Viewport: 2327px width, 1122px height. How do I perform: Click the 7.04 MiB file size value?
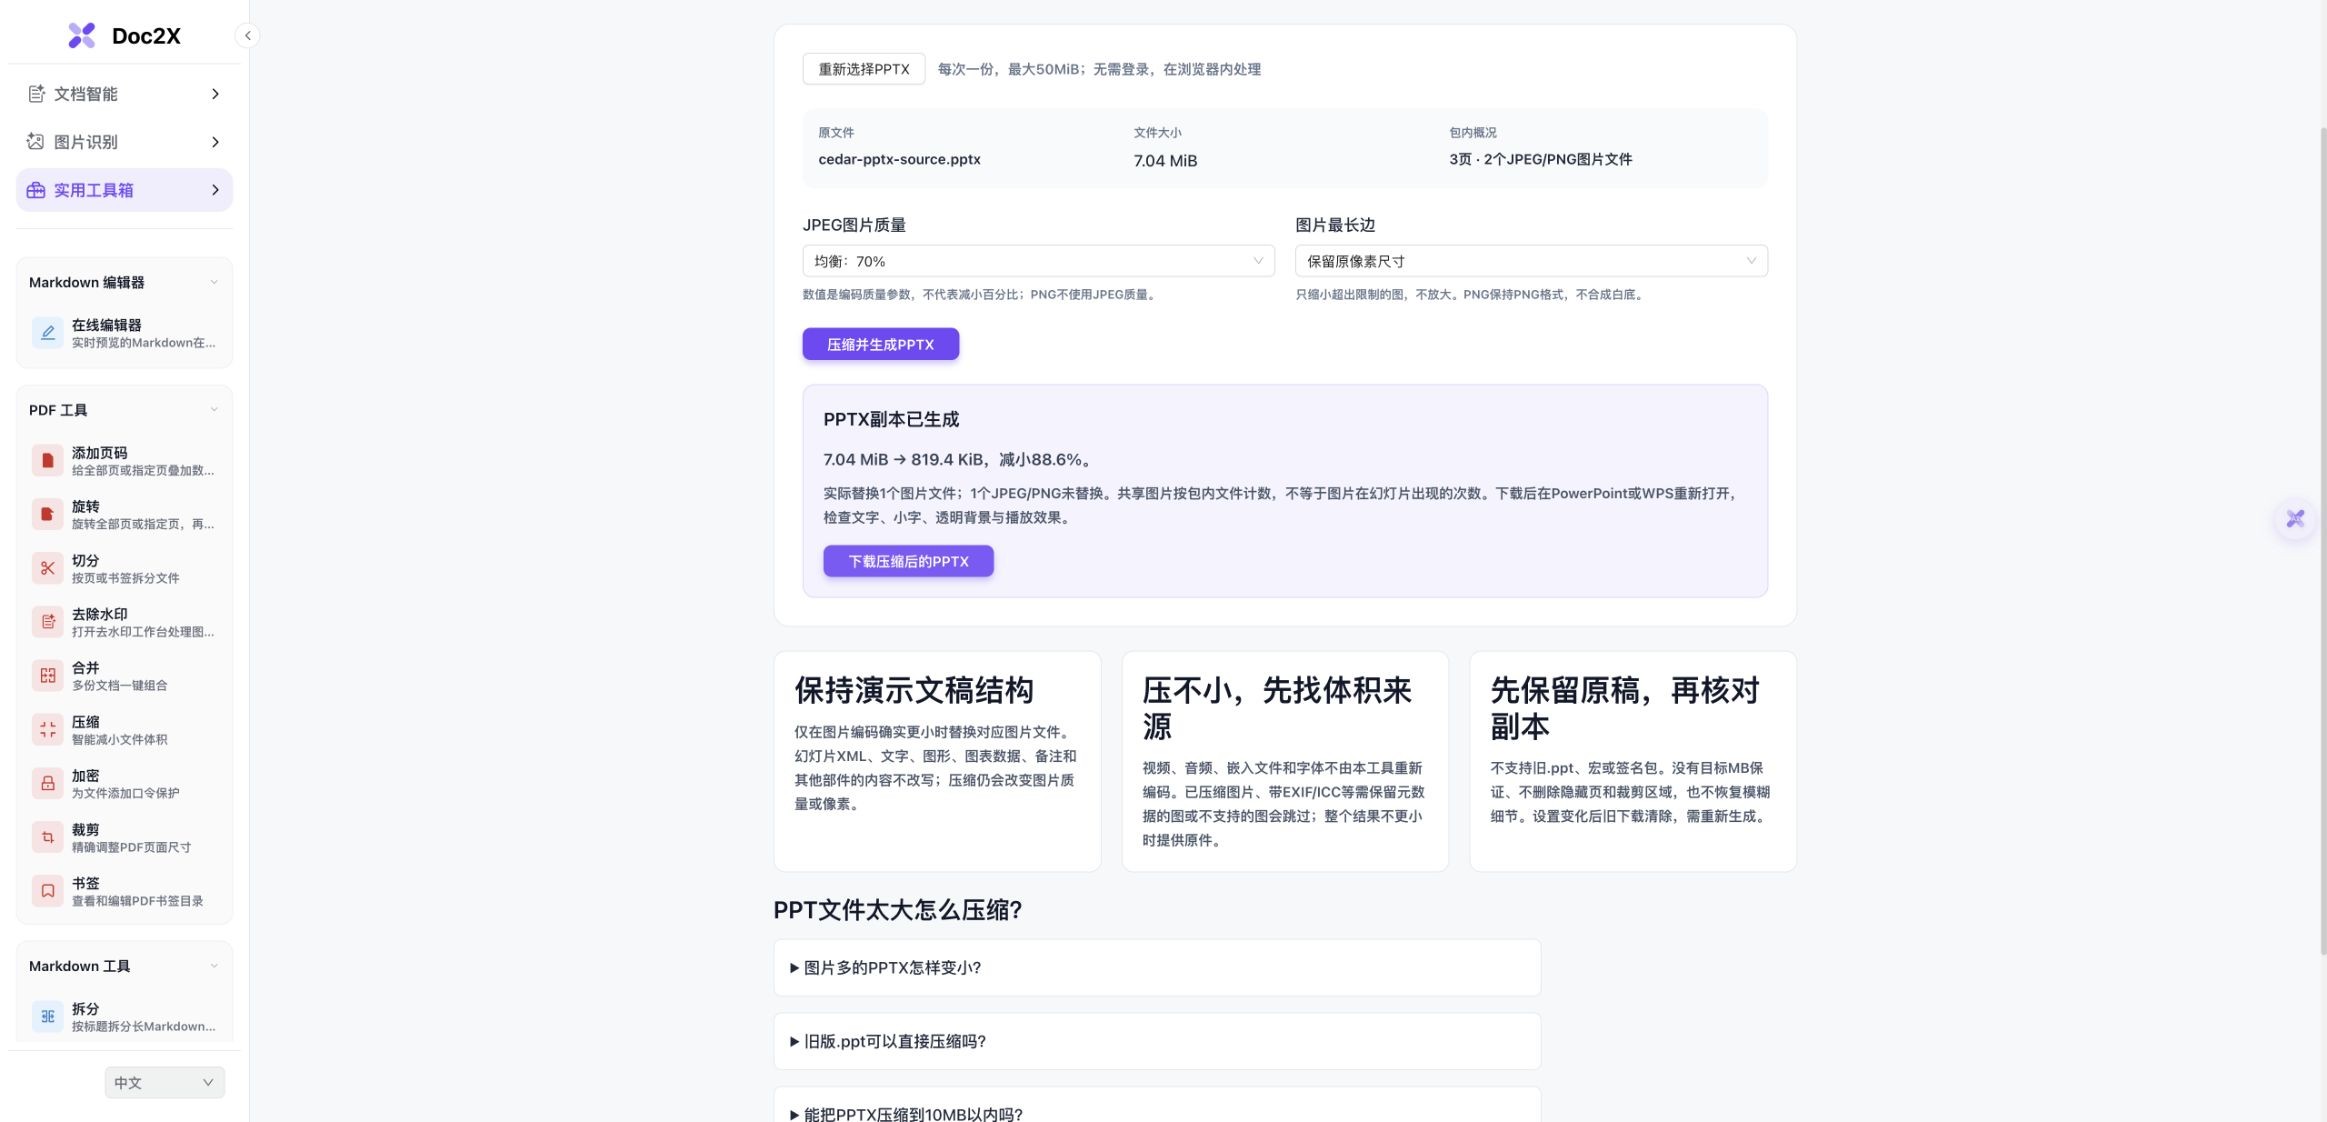coord(1165,161)
